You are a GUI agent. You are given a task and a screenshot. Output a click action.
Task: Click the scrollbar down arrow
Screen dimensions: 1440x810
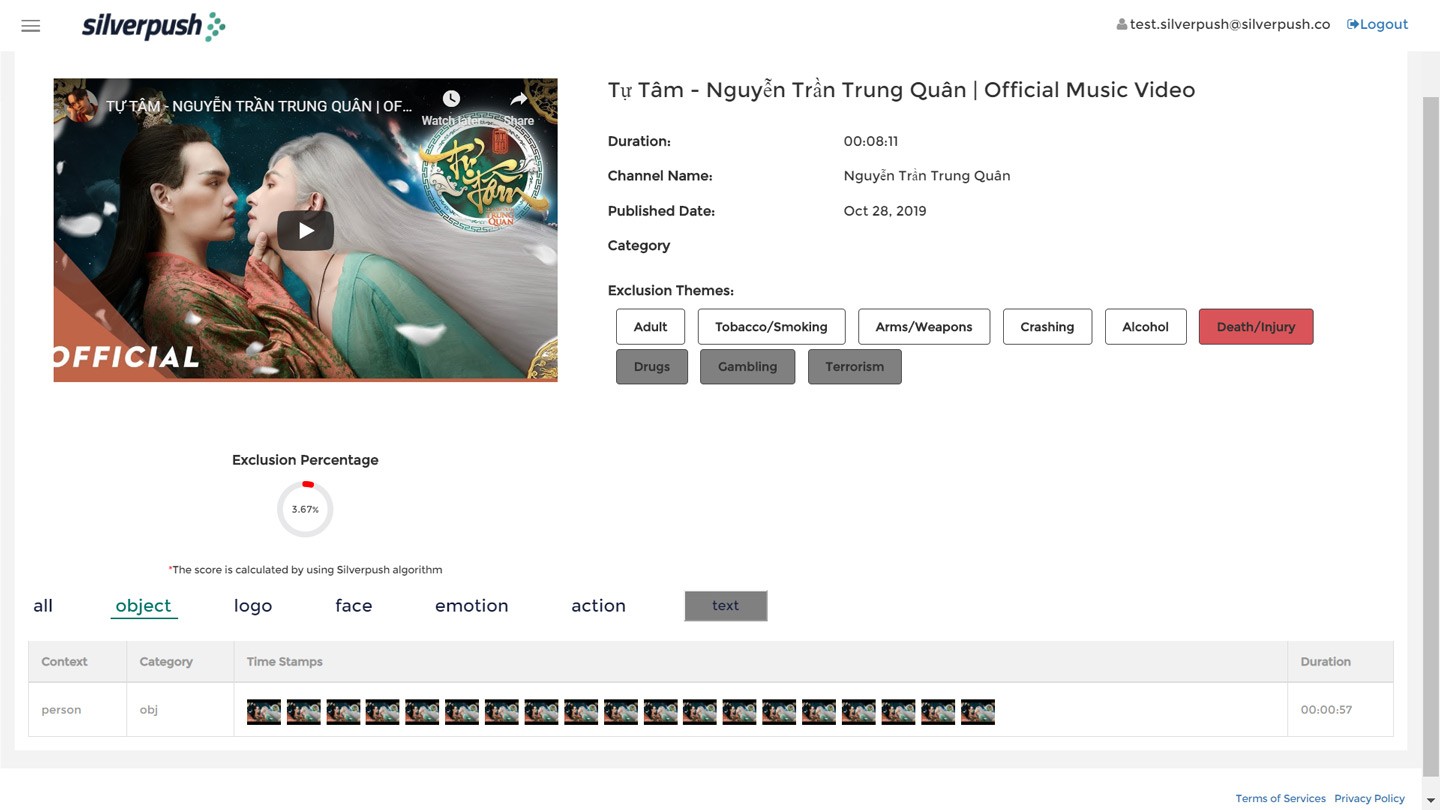pyautogui.click(x=1431, y=801)
